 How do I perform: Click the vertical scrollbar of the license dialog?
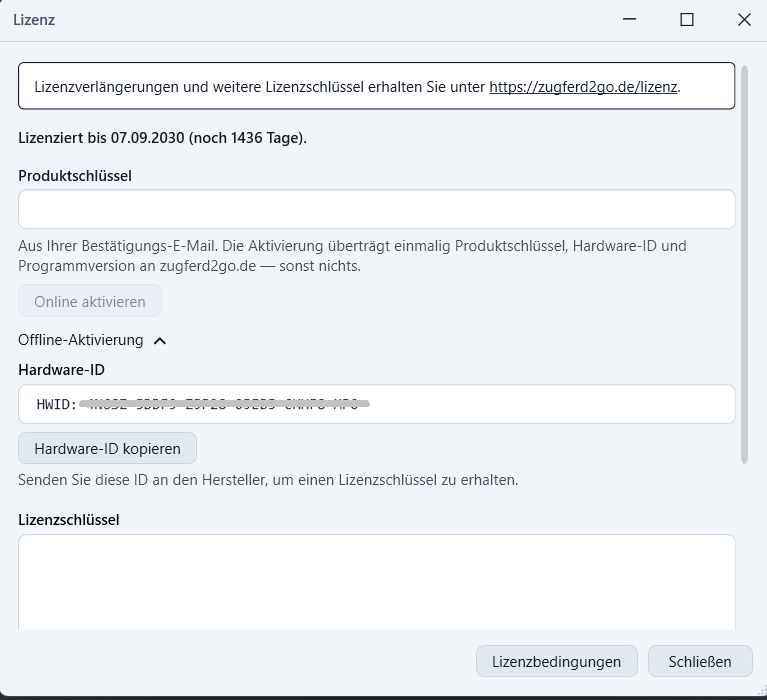744,264
